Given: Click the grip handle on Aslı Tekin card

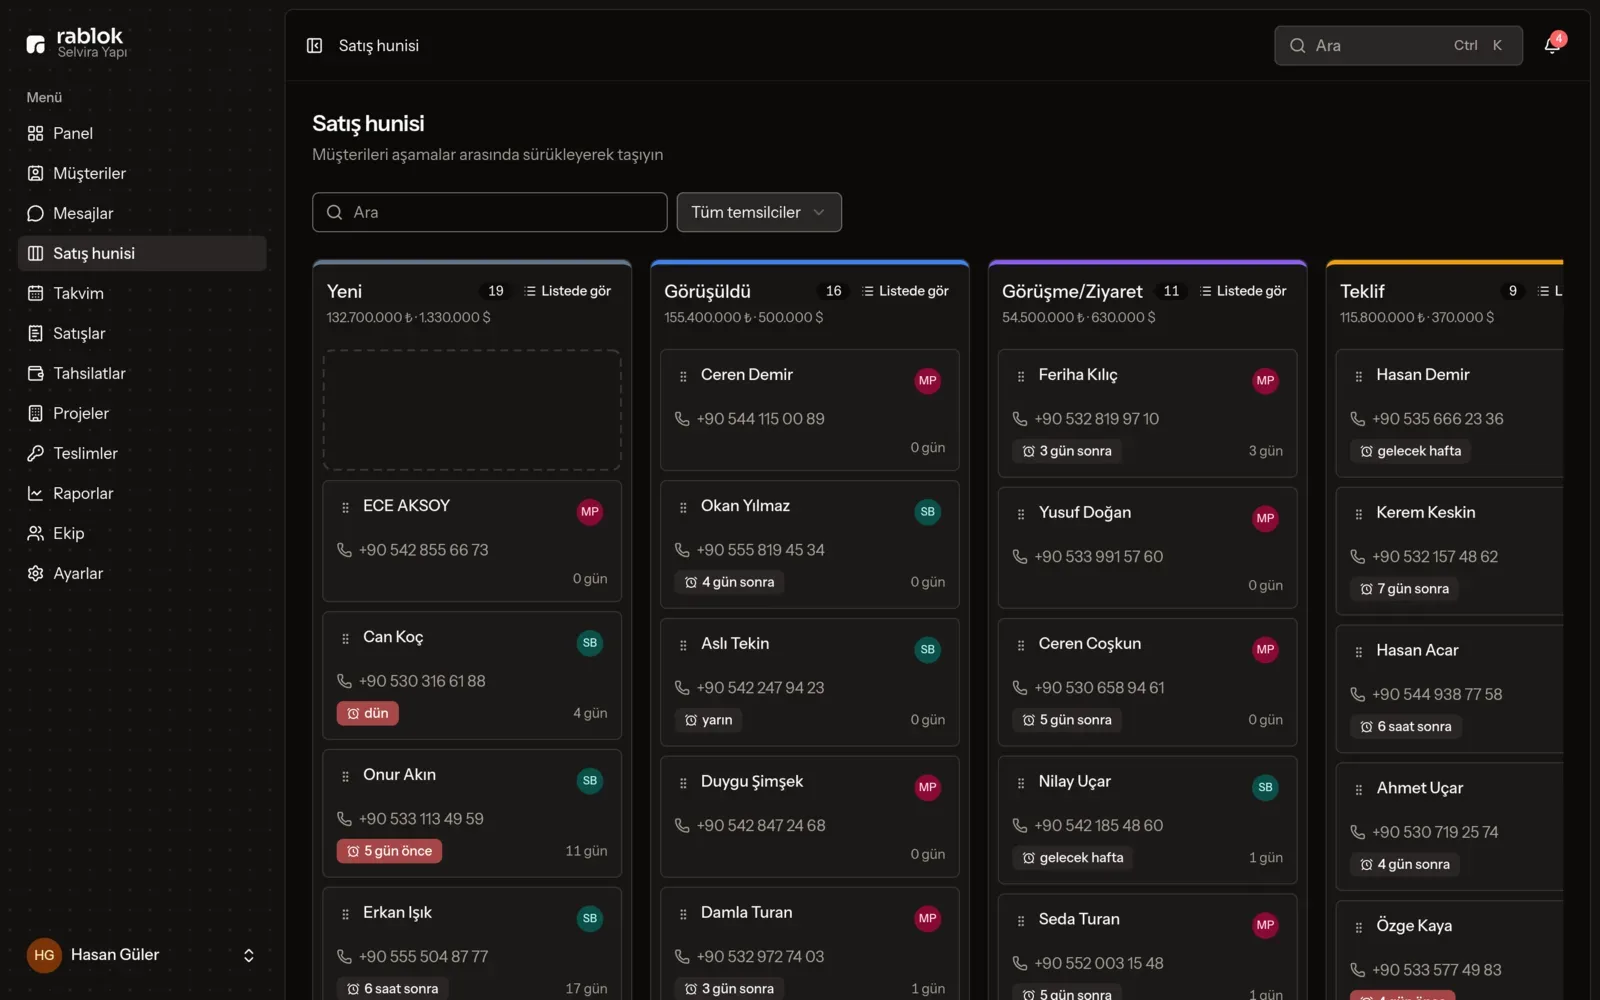Looking at the screenshot, I should 683,646.
